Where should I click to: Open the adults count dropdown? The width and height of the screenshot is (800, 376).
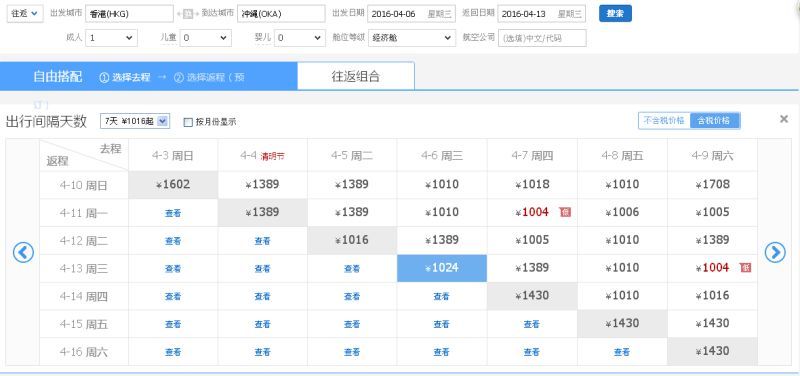click(x=111, y=38)
